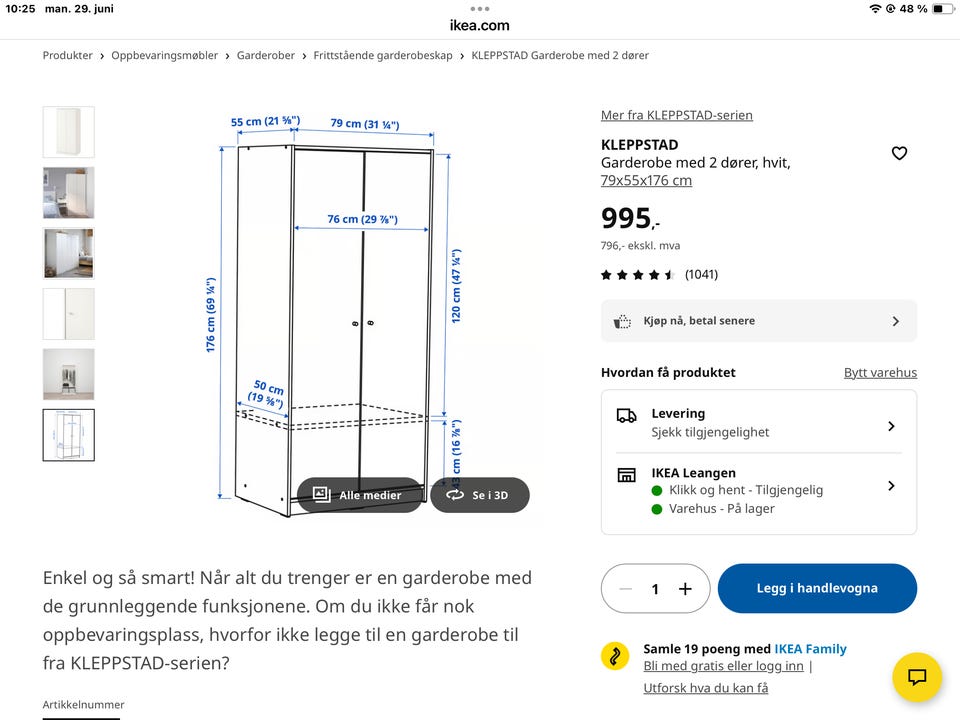
Task: Click the star rating with 1041 reviews
Action: [659, 274]
